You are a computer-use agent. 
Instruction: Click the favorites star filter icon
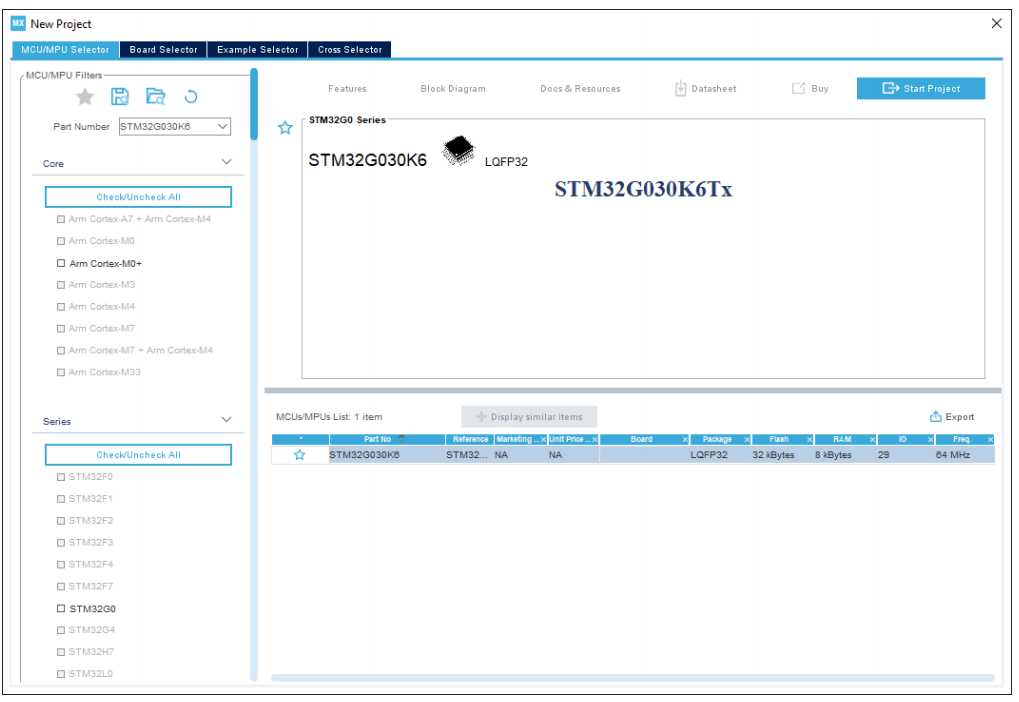84,97
